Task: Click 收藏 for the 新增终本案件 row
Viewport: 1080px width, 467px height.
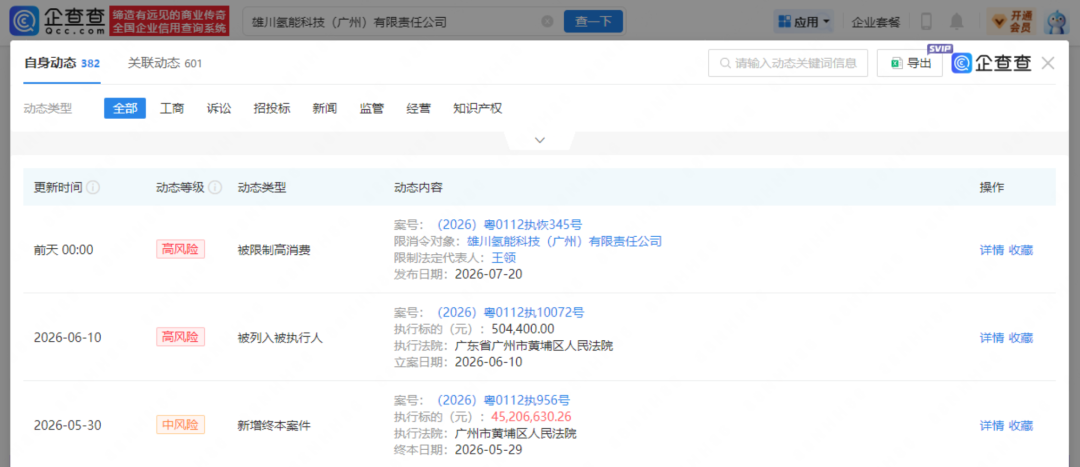Action: (x=1021, y=426)
